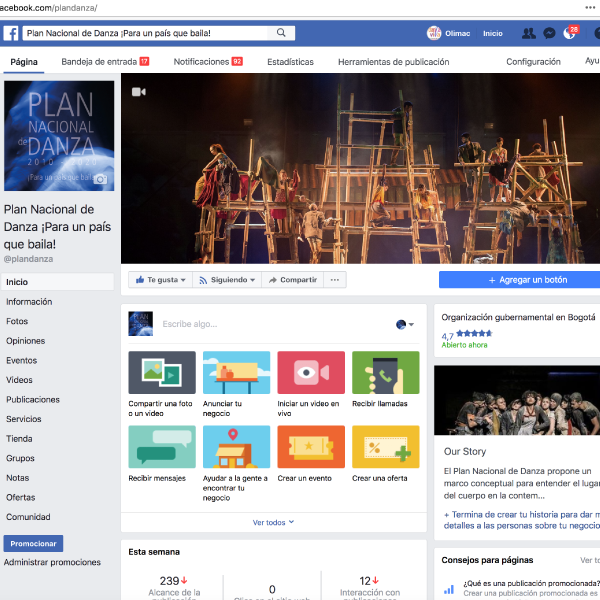
Task: Open the Configuración tab
Action: tap(533, 62)
